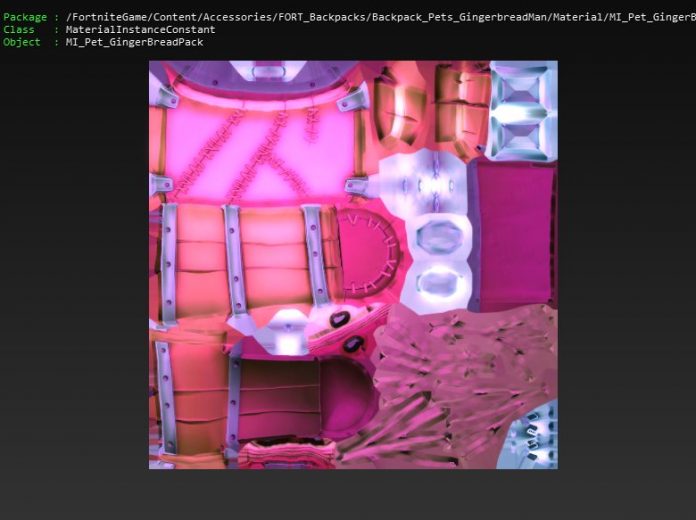Click the gingerbread pack texture preview image
696x520 pixels.
tap(353, 265)
